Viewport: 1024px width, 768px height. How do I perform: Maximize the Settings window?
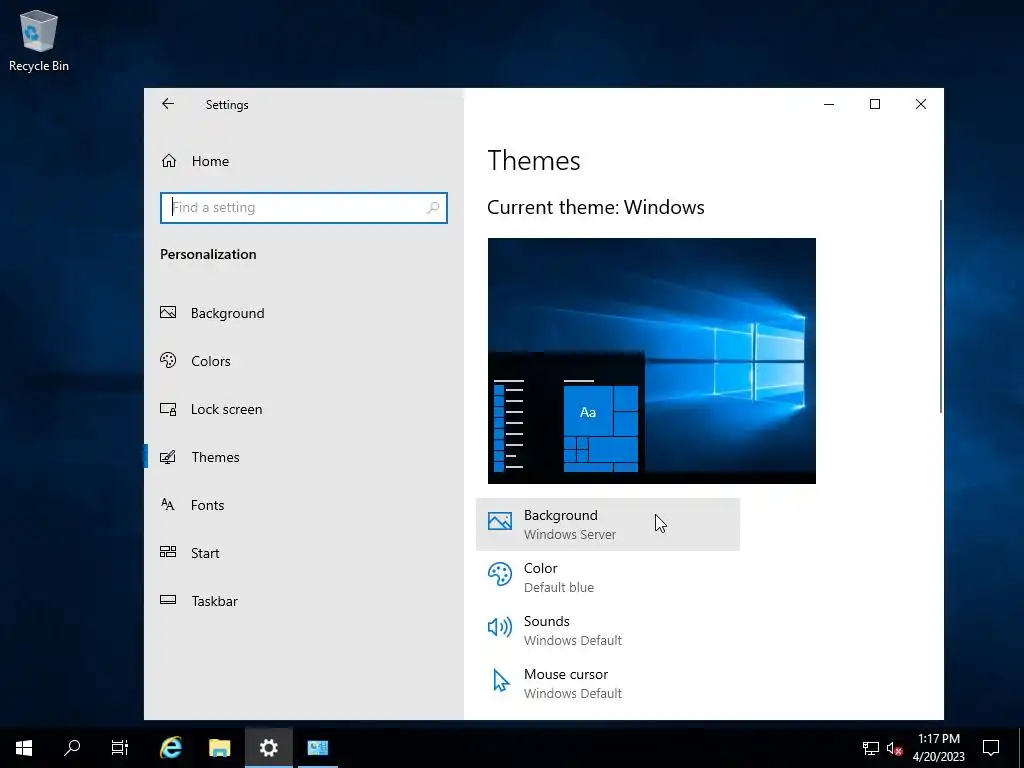tap(874, 104)
